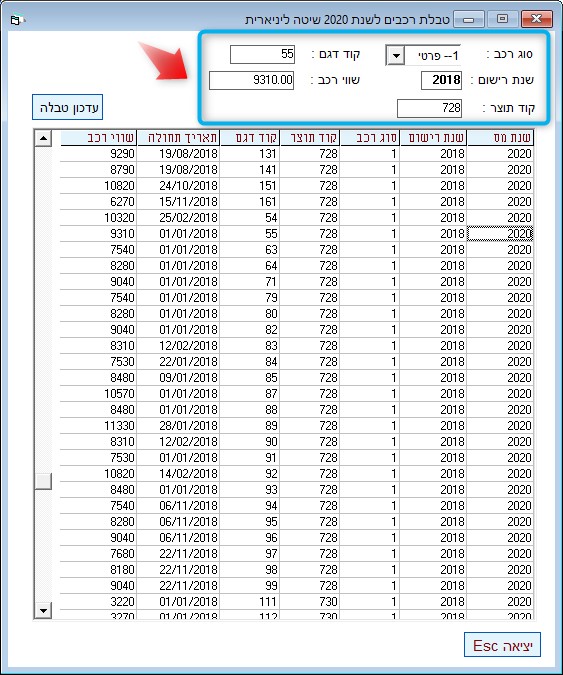Select date cell 15/11/2018
Viewport: 563px width, 675px height.
(x=178, y=201)
